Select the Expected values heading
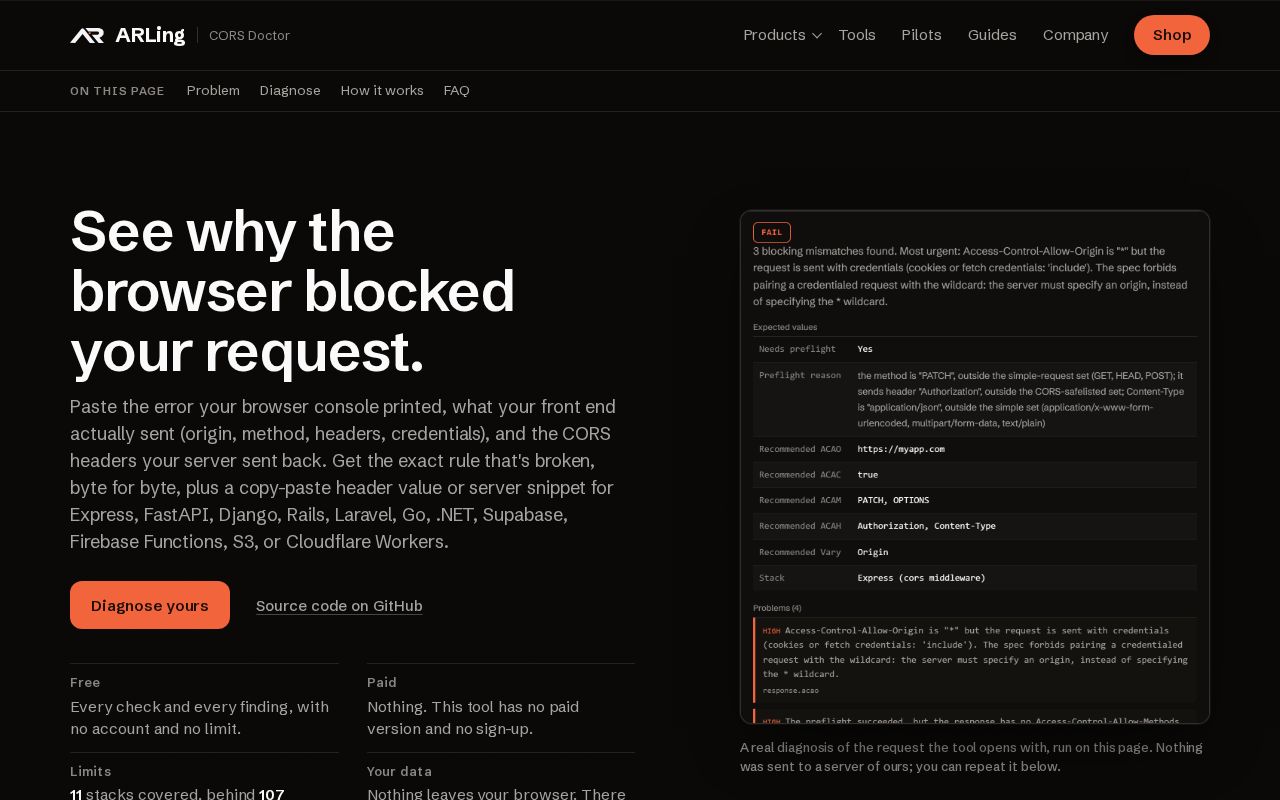 [x=785, y=327]
